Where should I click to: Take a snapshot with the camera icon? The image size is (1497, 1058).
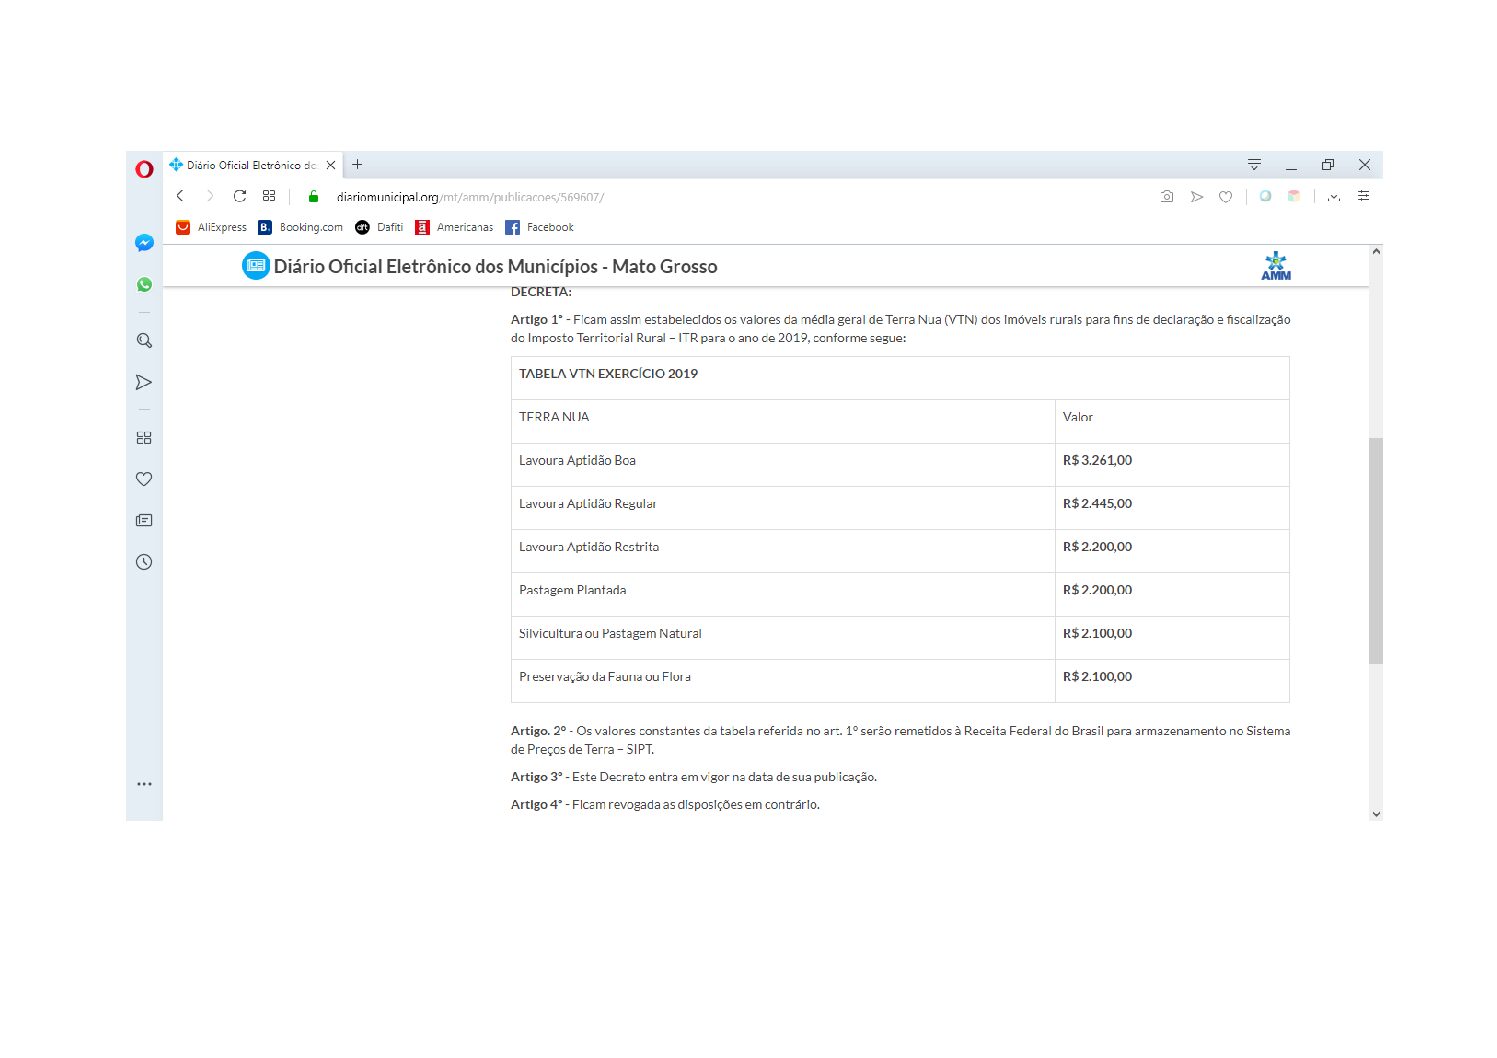click(x=1166, y=197)
